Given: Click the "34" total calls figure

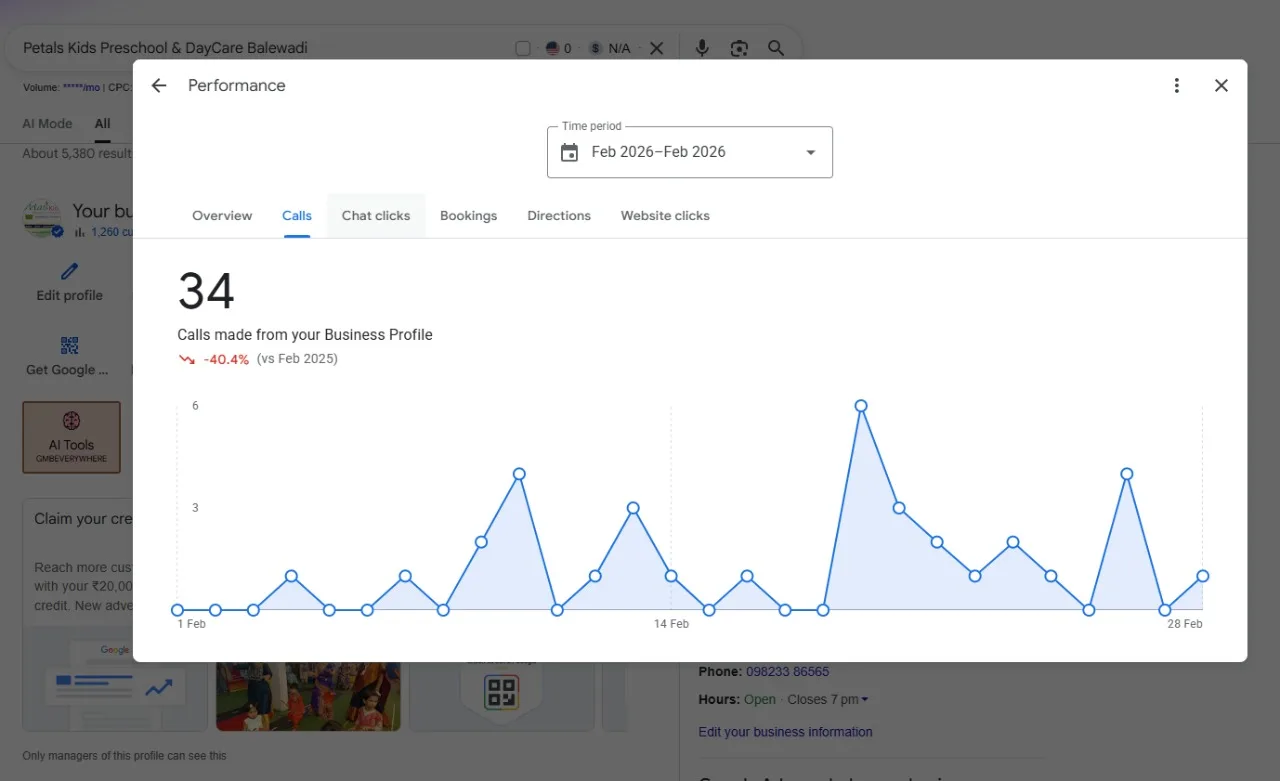Looking at the screenshot, I should point(206,292).
